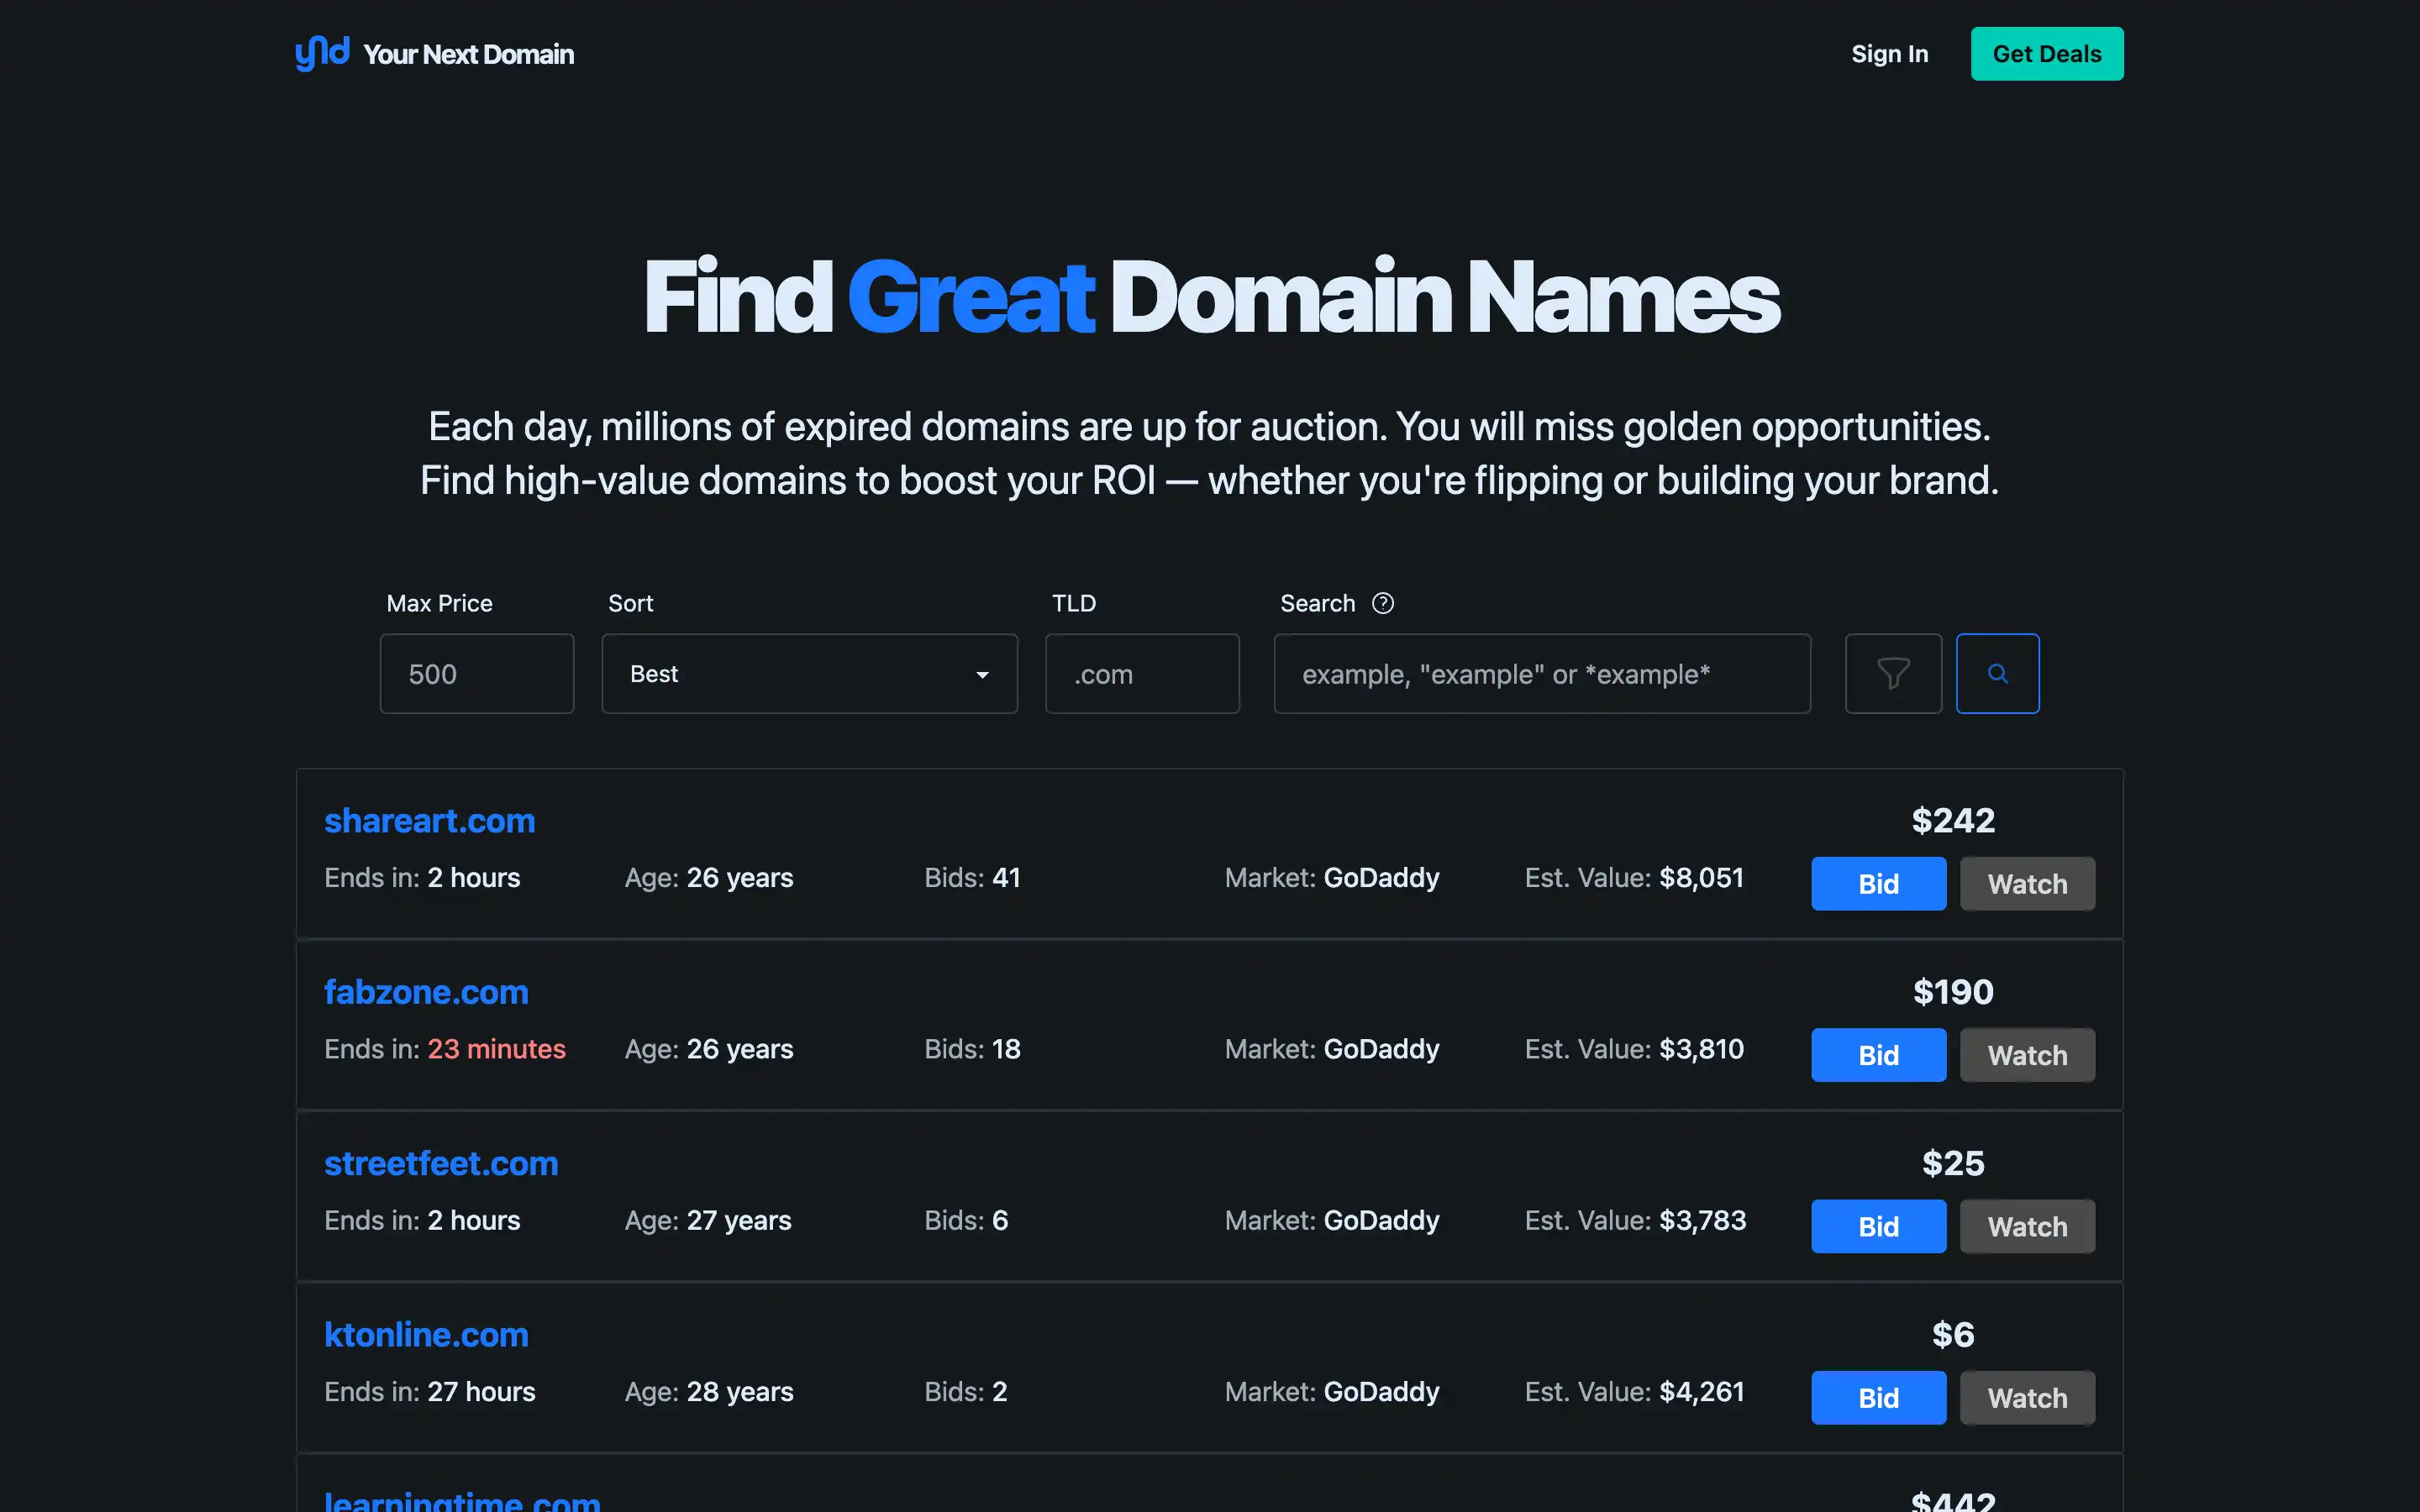Screen dimensions: 2420x1512
Task: Click the $25 price of streetfeet.com
Action: 1953,1163
